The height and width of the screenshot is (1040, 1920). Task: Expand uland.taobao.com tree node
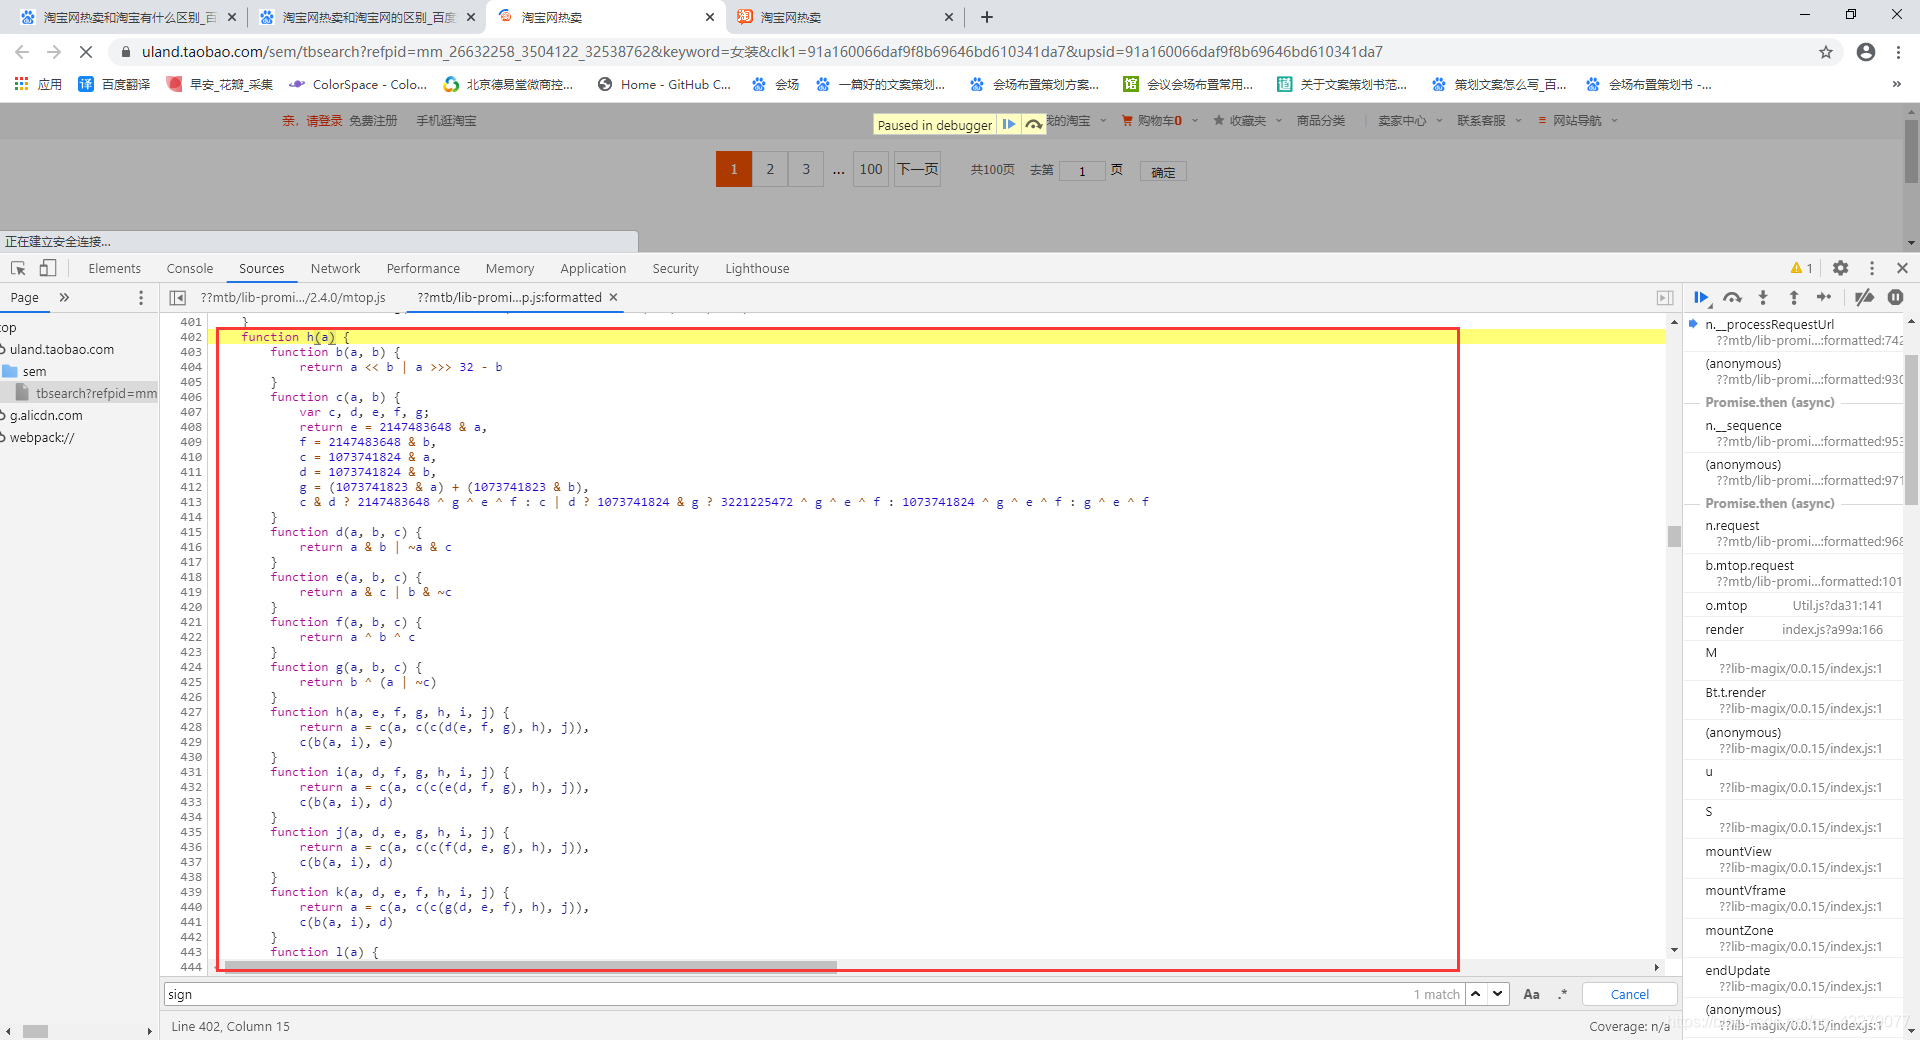pyautogui.click(x=3, y=349)
